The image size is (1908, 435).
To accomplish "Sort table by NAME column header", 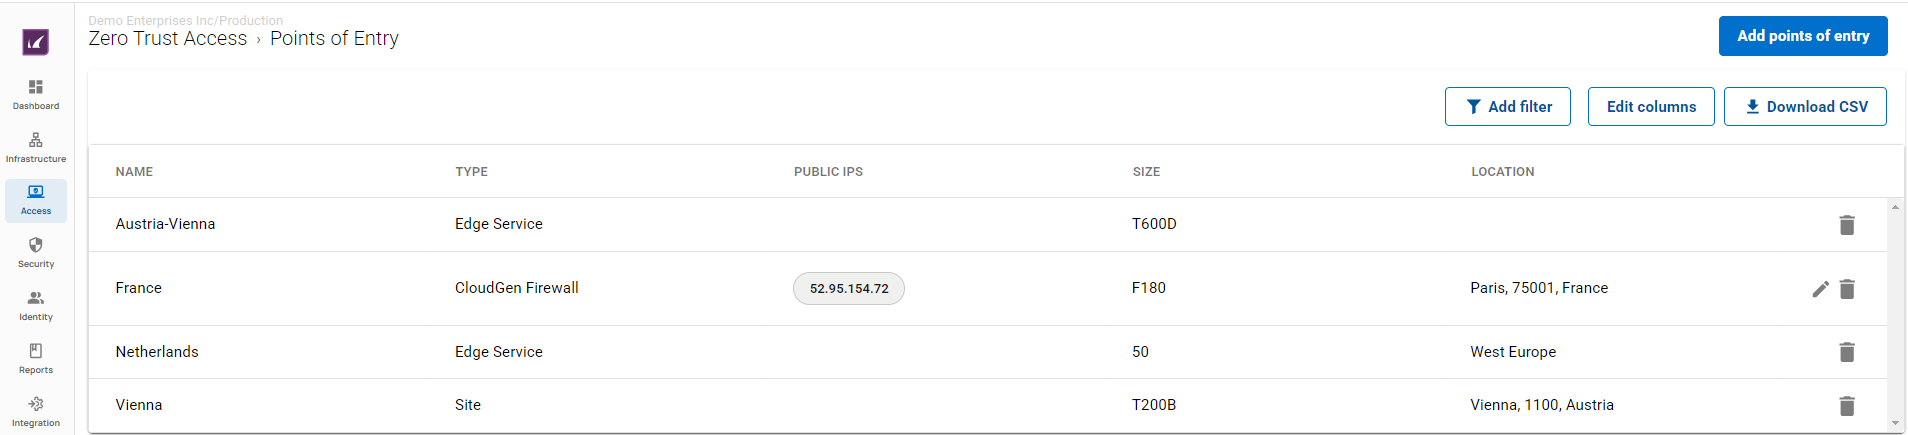I will click(134, 172).
